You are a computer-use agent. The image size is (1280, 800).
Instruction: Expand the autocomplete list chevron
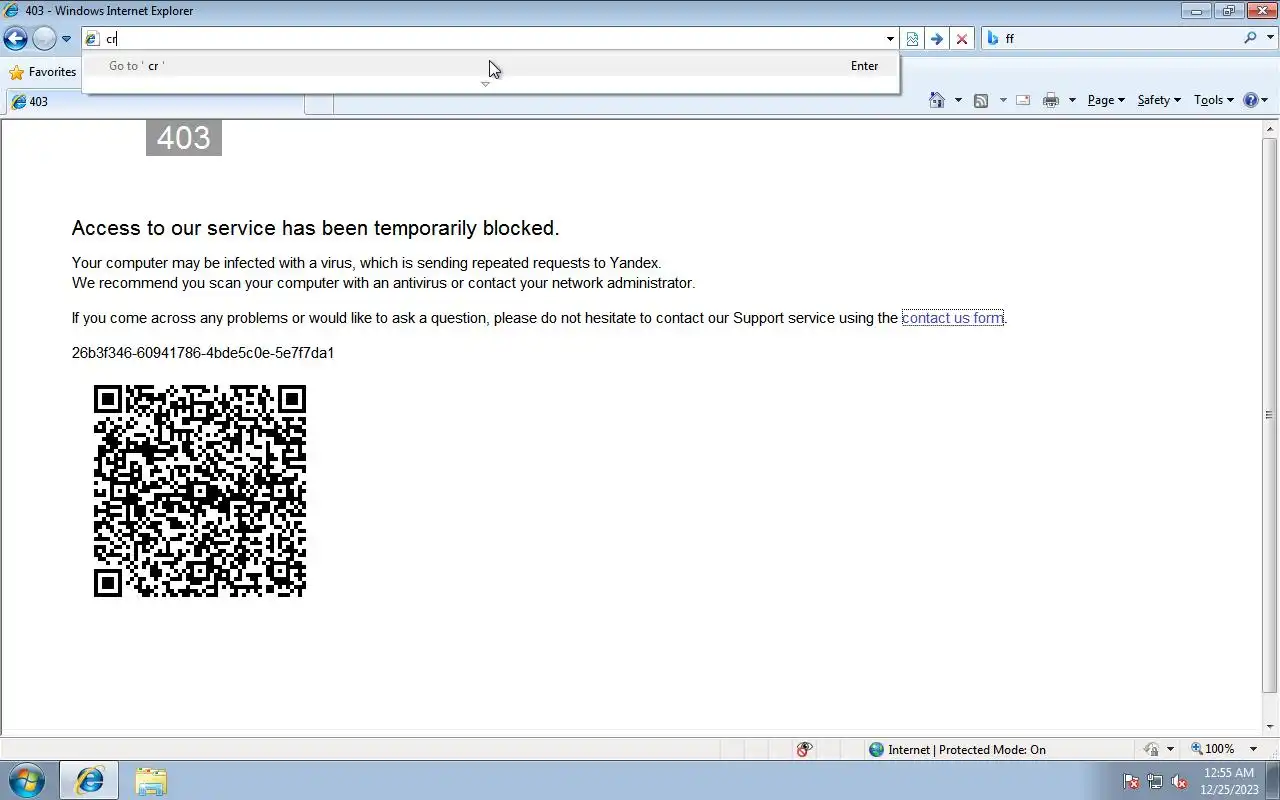485,84
